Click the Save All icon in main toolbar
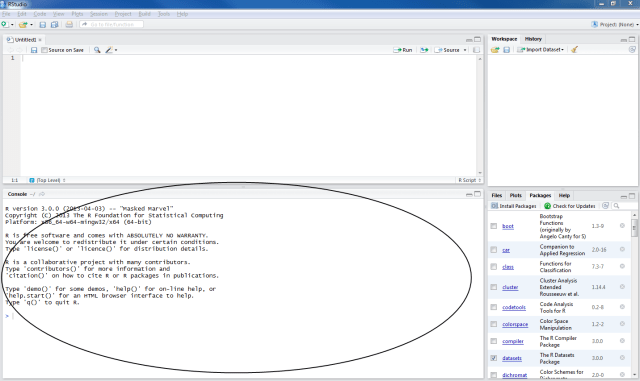 [54, 25]
